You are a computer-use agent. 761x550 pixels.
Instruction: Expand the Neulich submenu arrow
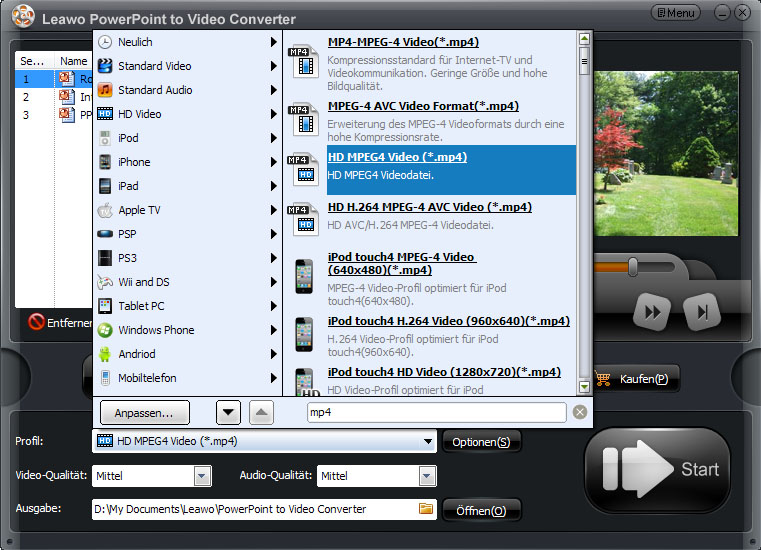click(274, 42)
